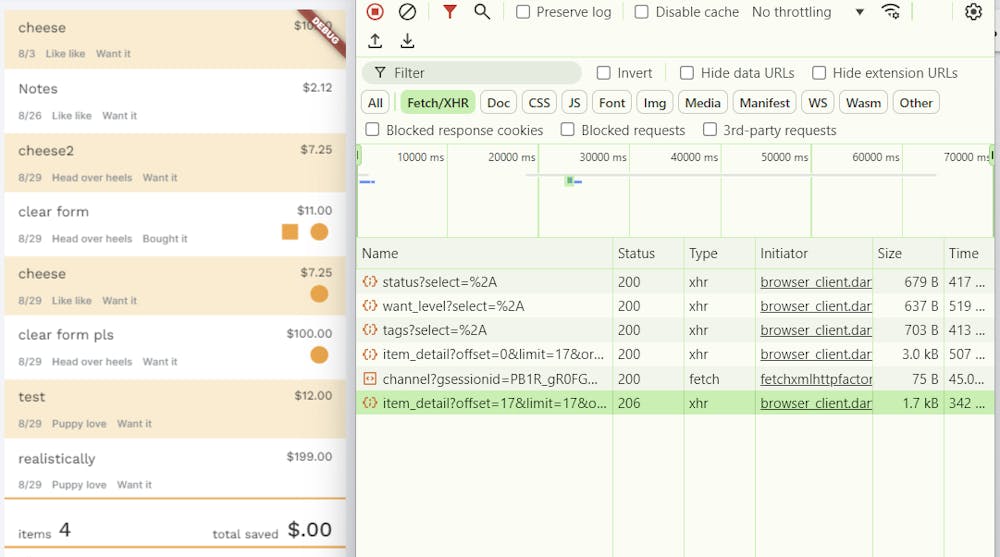The height and width of the screenshot is (557, 1000).
Task: Open network conditions wifi icon
Action: [890, 12]
